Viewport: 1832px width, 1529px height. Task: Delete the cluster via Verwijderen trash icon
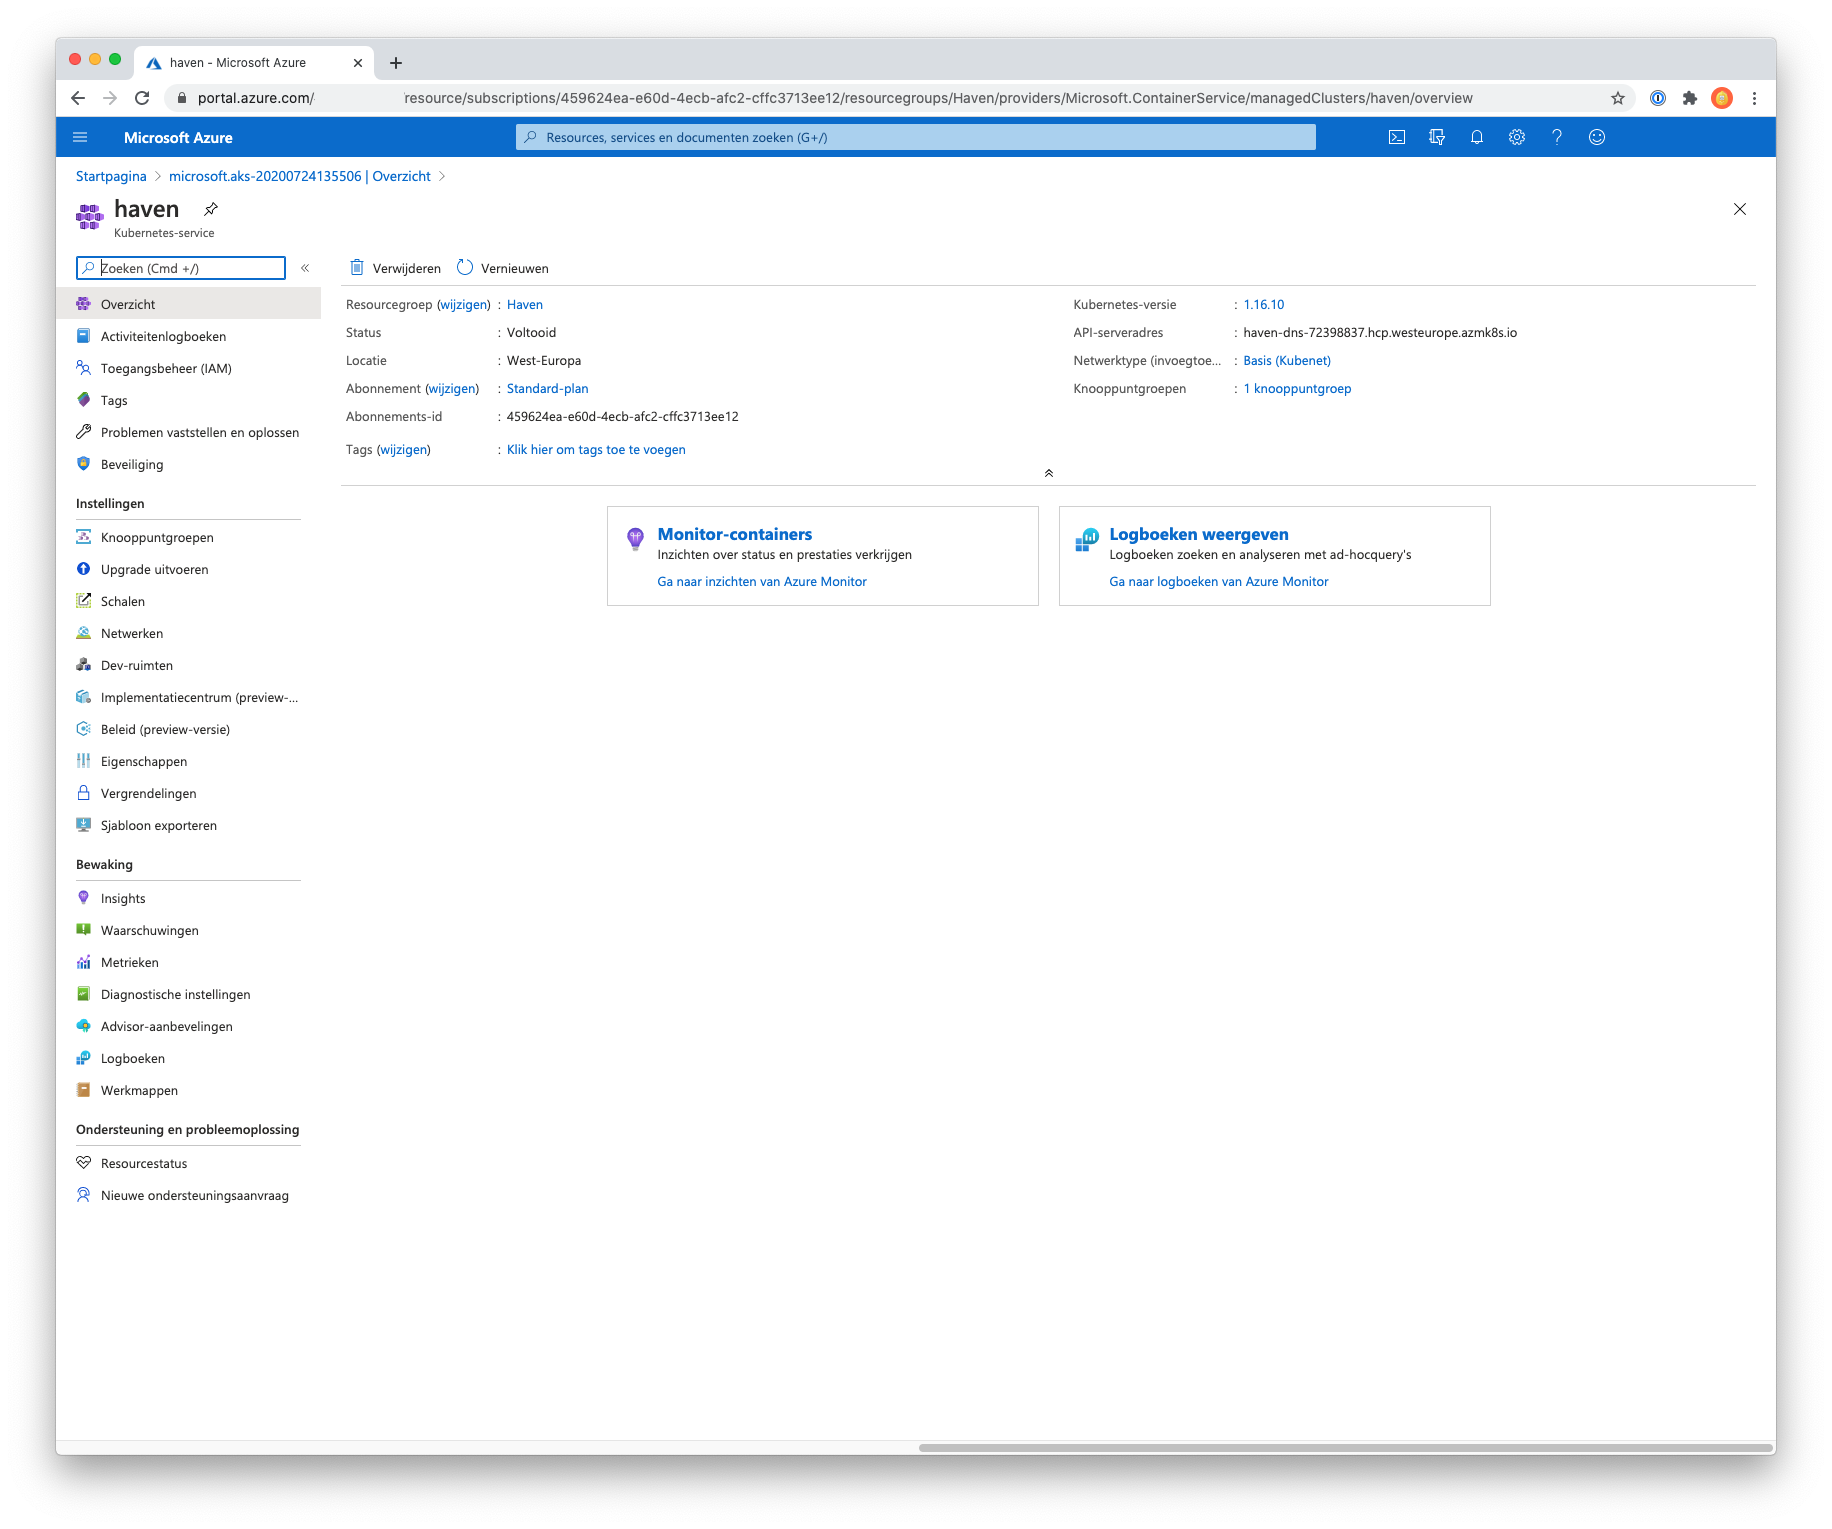(x=396, y=268)
